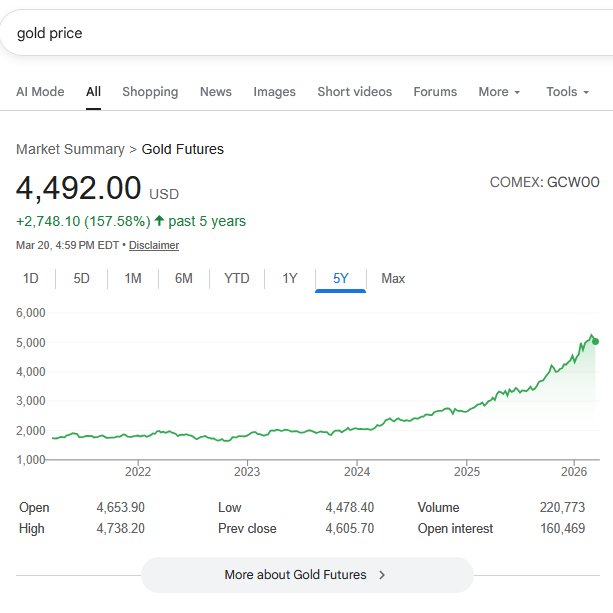Go to the Images tab
Screen dimensions: 613x613
(x=274, y=91)
